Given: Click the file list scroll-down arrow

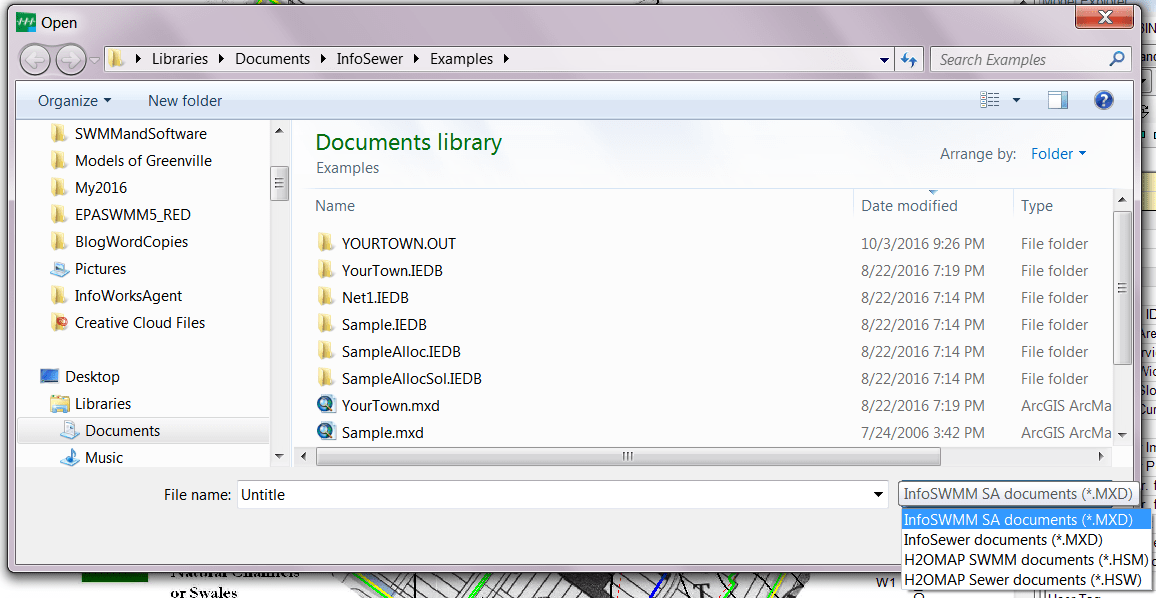Looking at the screenshot, I should click(x=1121, y=434).
